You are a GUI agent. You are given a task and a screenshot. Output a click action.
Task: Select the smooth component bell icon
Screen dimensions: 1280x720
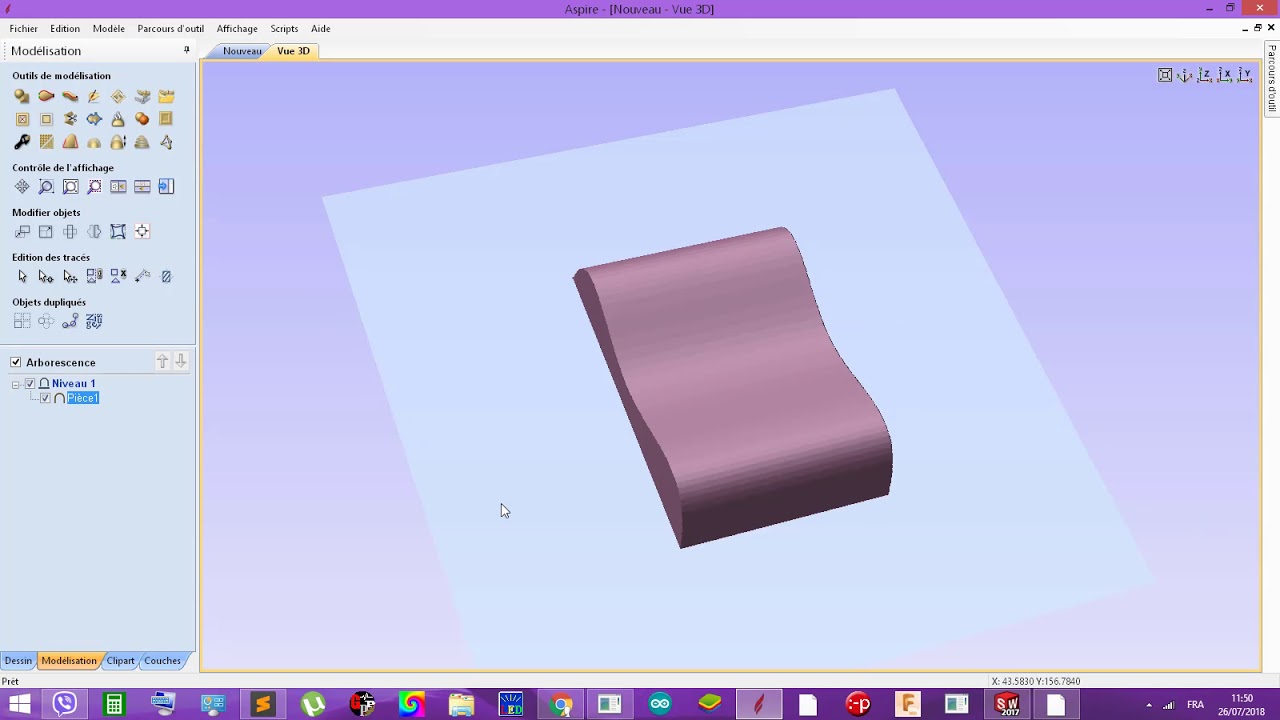coord(118,119)
